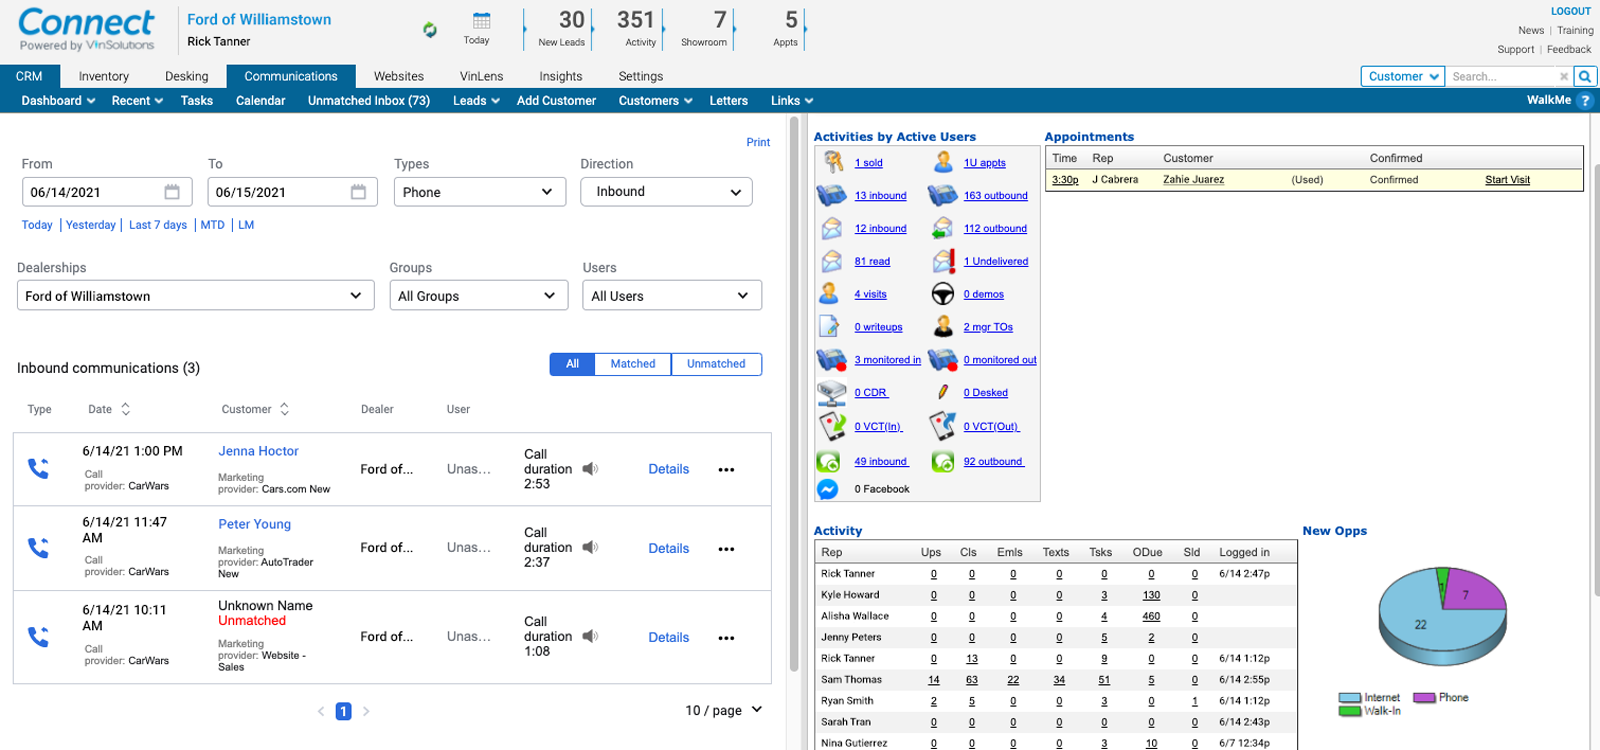Click the green Walk-In legend swatch
Image resolution: width=1600 pixels, height=750 pixels.
click(x=1349, y=711)
